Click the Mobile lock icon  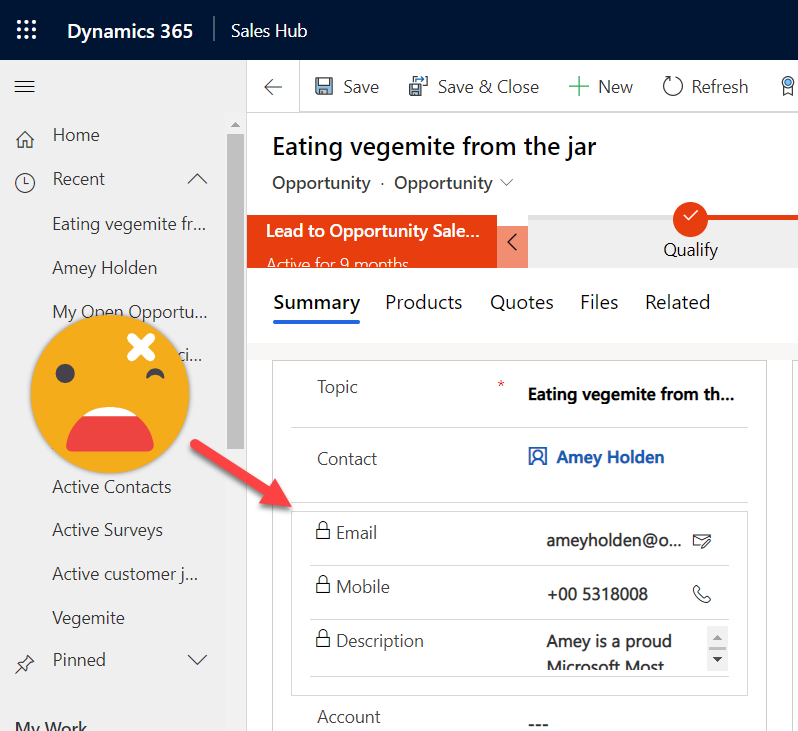pyautogui.click(x=323, y=584)
